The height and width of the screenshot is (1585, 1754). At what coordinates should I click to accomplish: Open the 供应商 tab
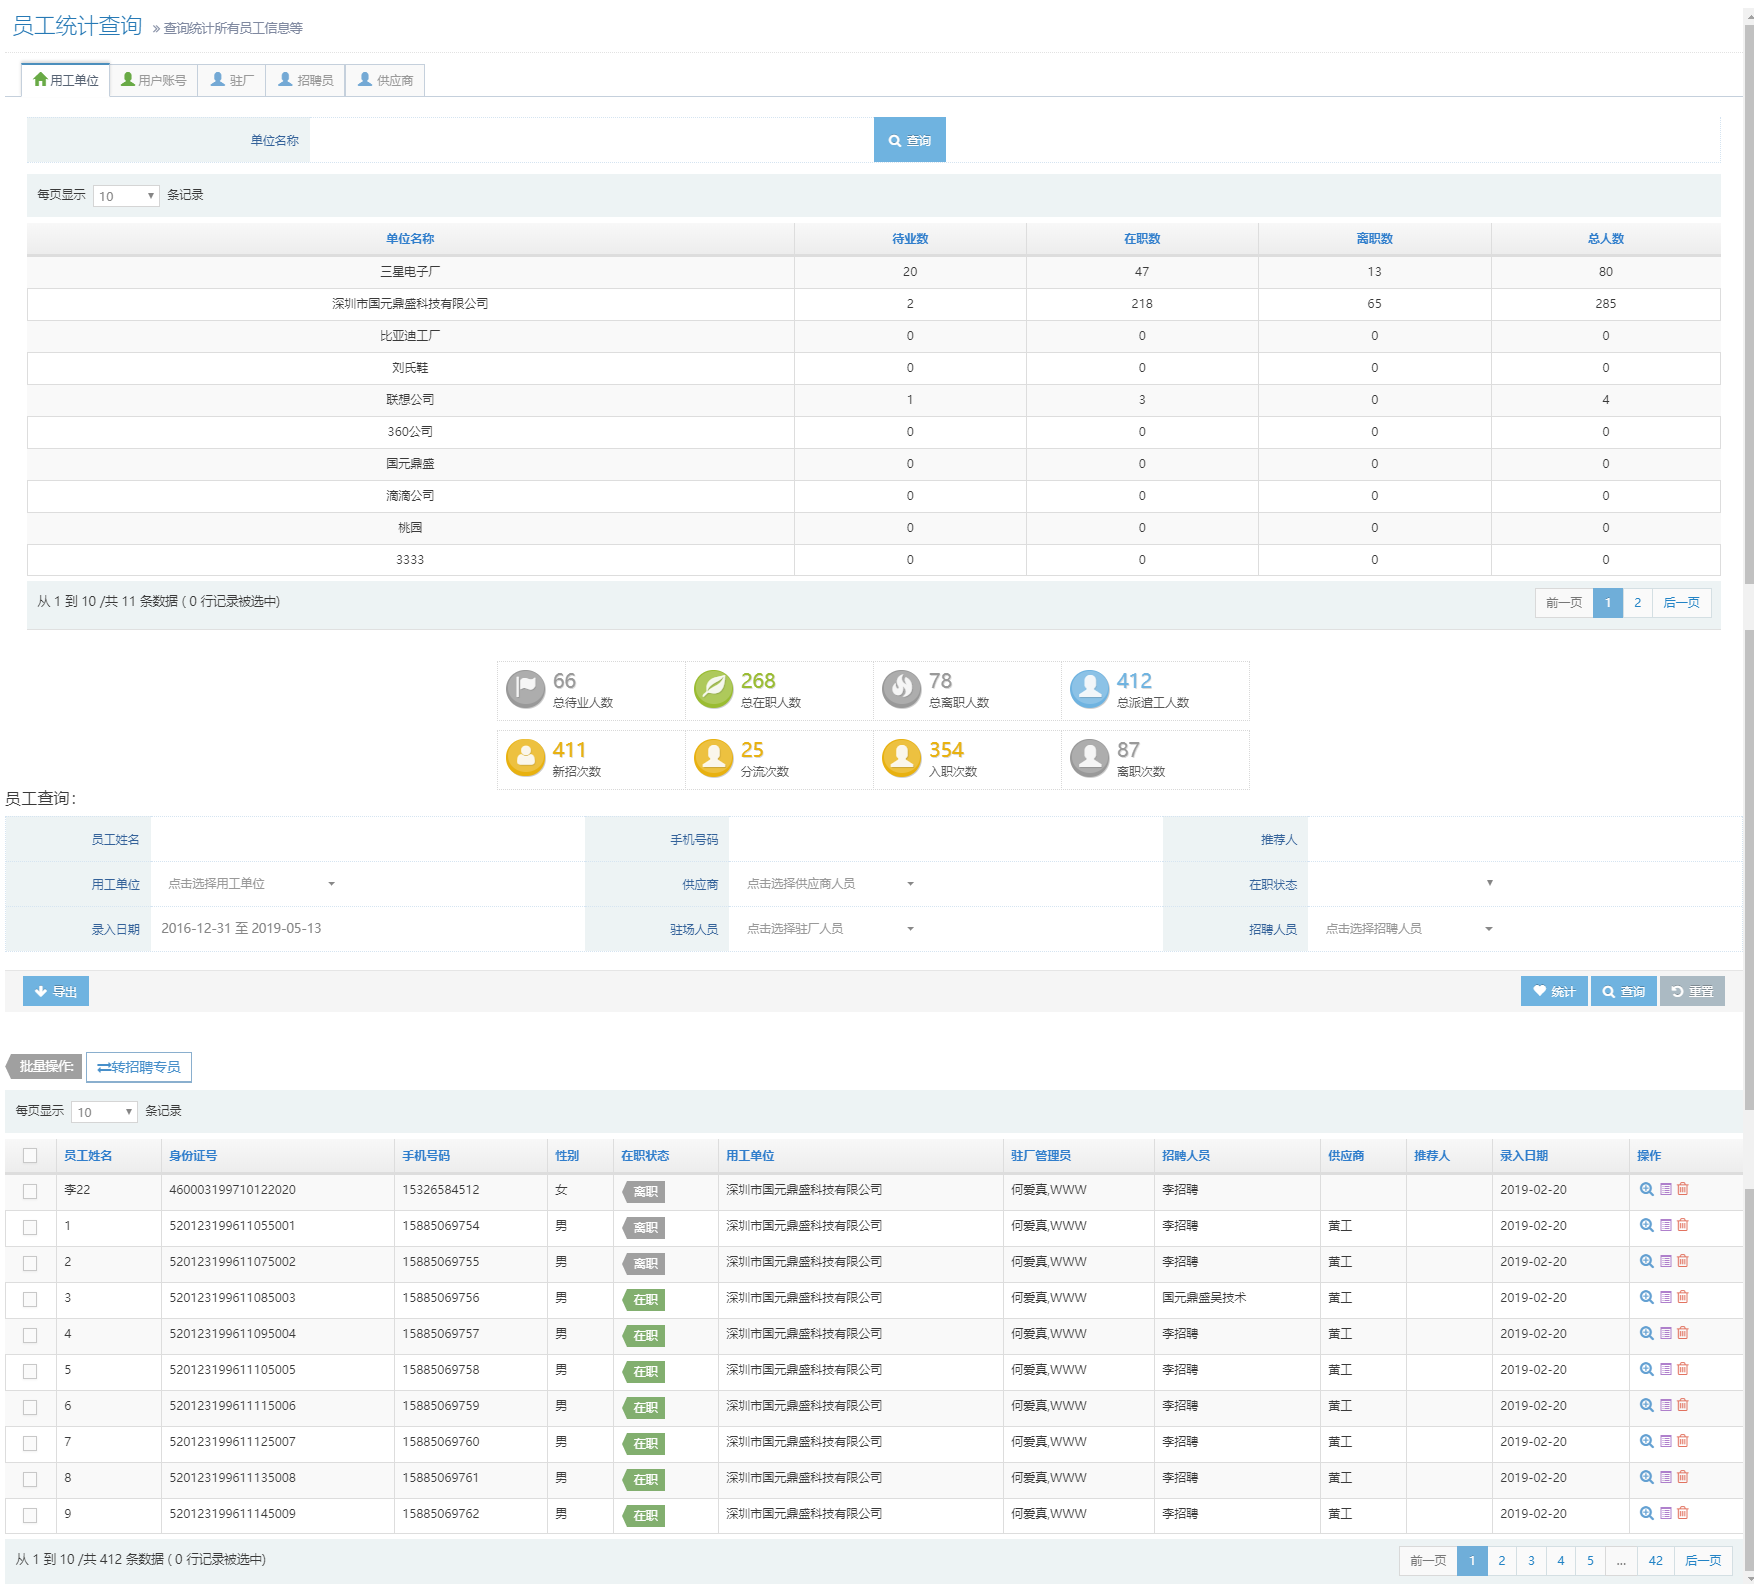[386, 80]
